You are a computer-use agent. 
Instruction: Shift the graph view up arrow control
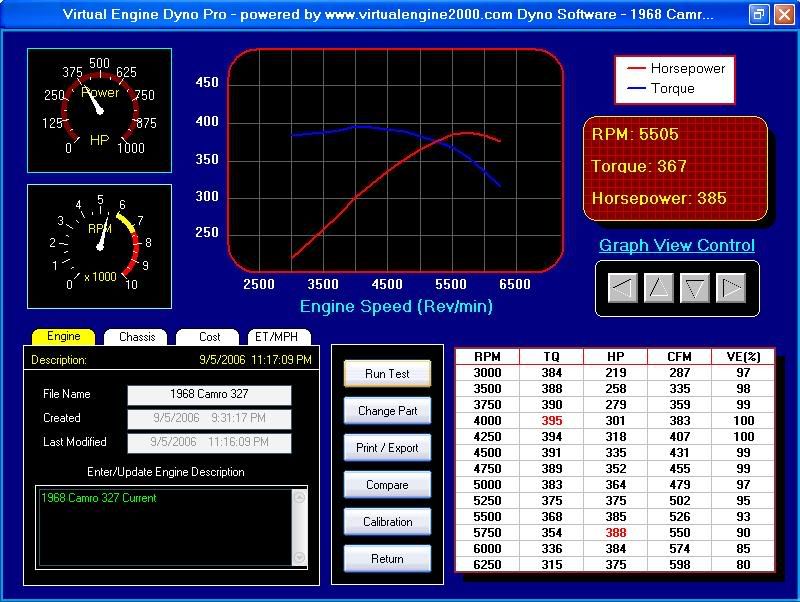(x=660, y=289)
